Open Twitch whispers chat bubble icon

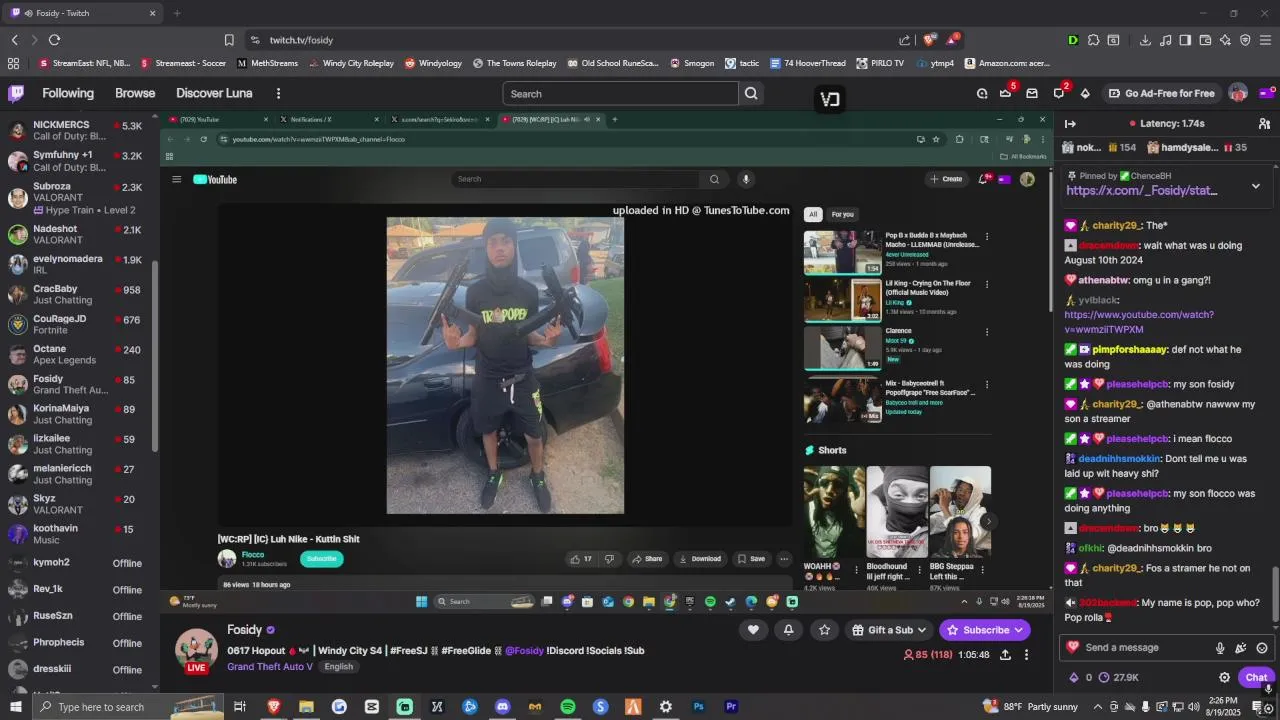click(1059, 93)
